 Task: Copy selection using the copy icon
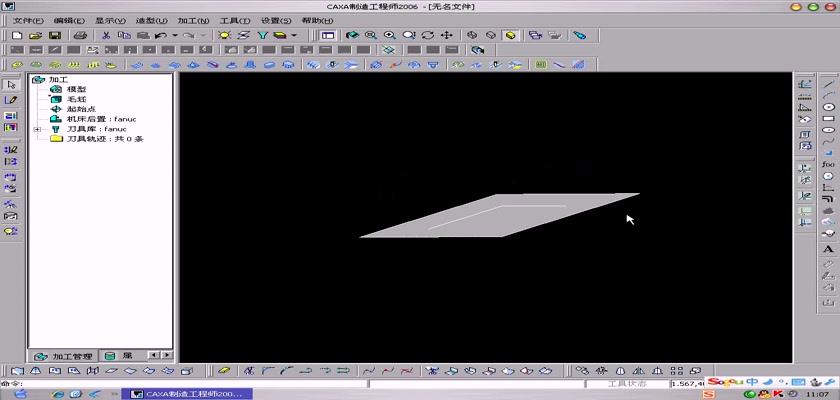pyautogui.click(x=124, y=35)
